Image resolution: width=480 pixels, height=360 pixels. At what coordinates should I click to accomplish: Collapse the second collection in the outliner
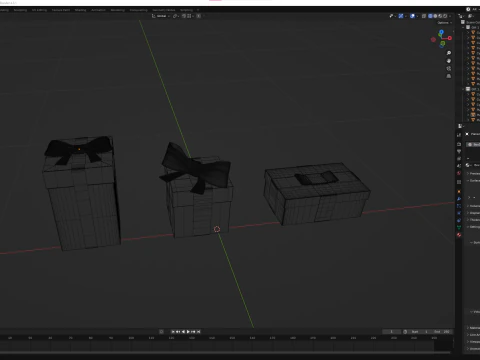point(464,89)
